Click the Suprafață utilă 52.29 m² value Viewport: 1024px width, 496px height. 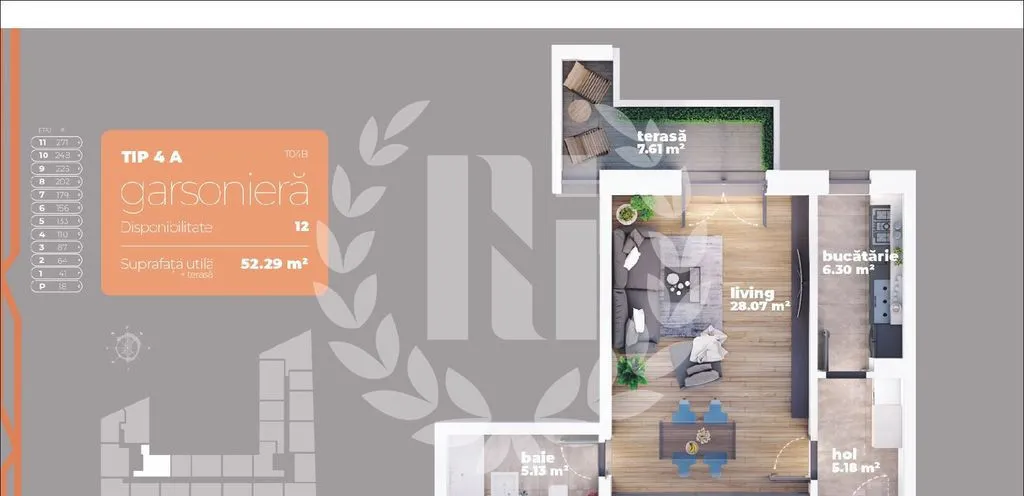tap(274, 265)
